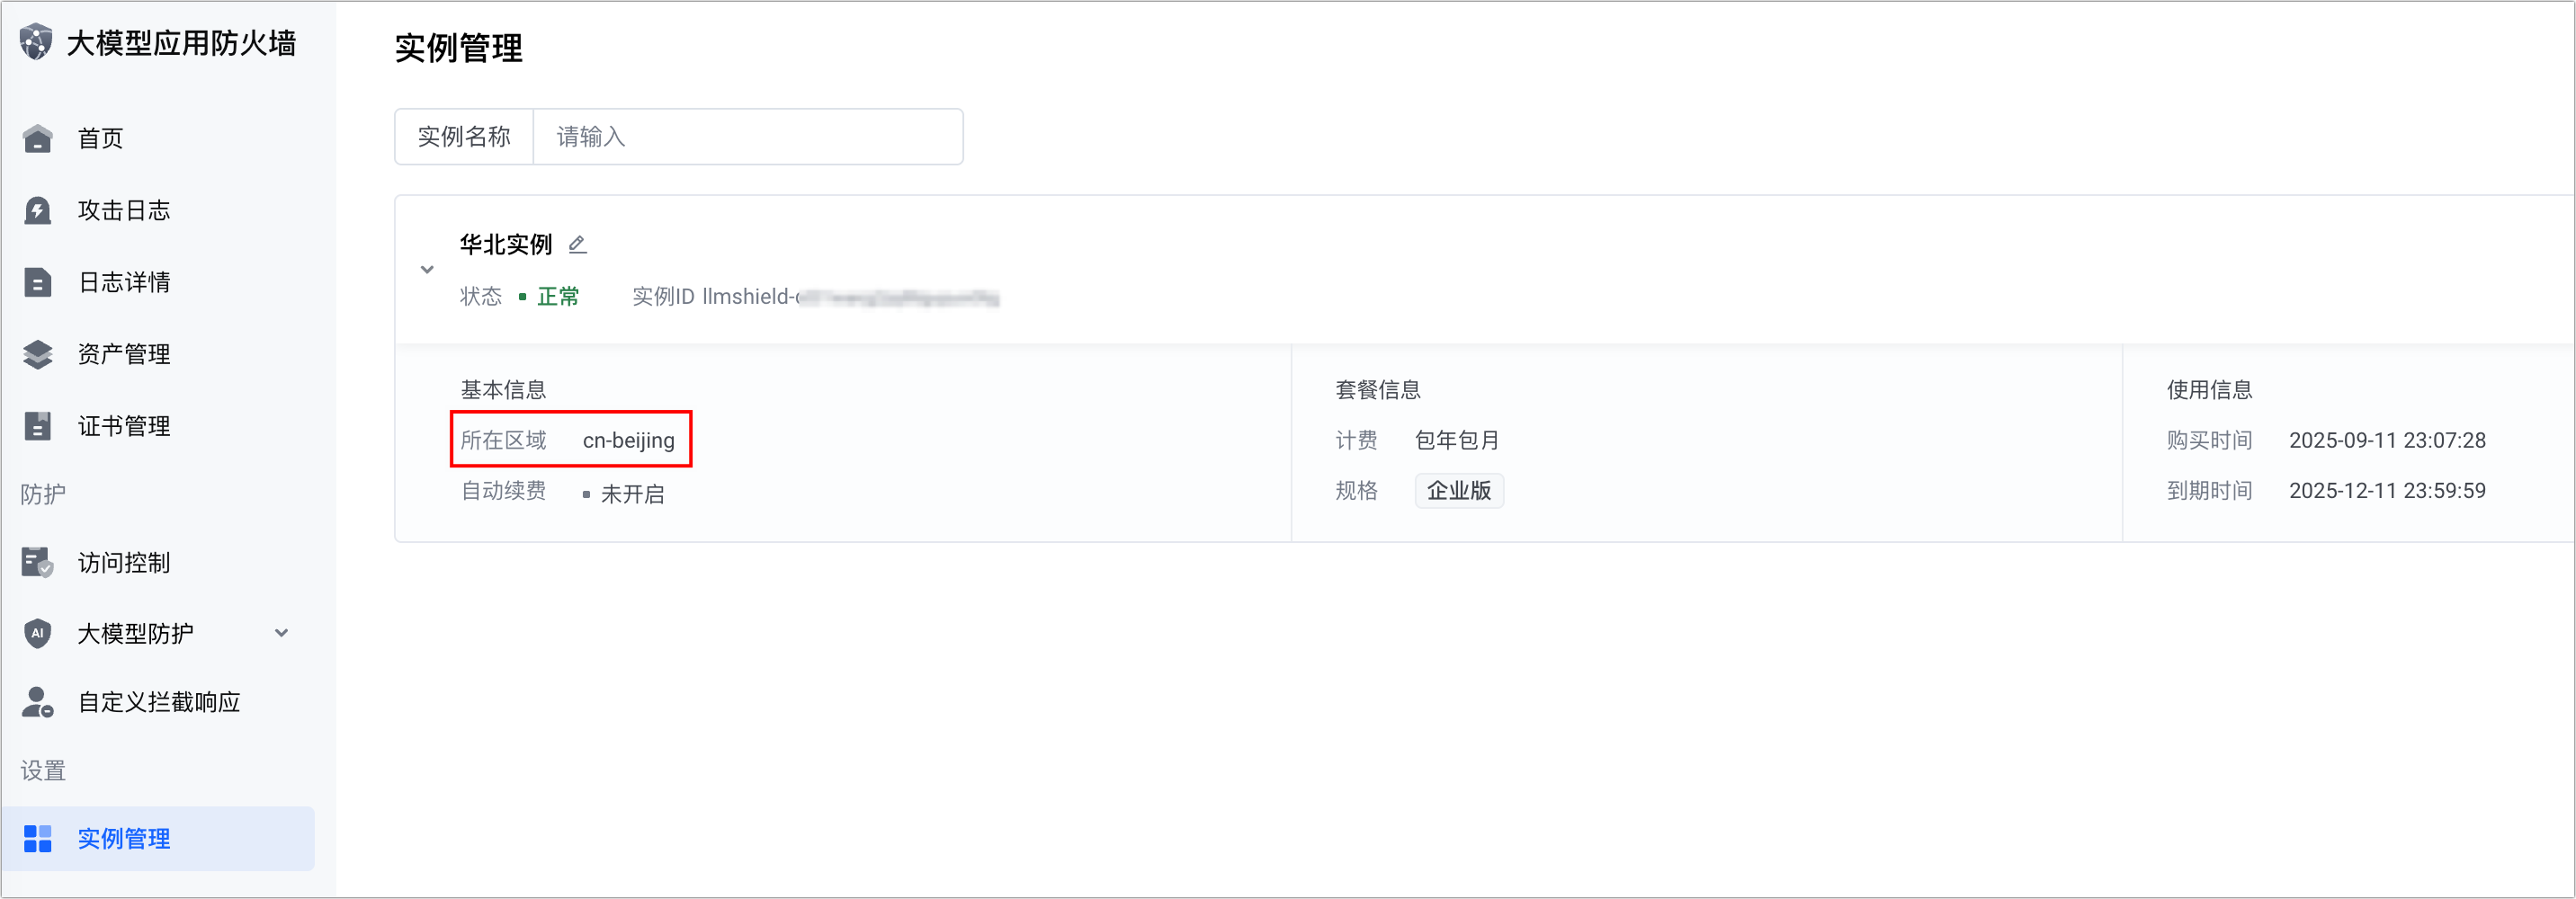The height and width of the screenshot is (899, 2576).
Task: Click the 到期时间 label
Action: point(2210,490)
